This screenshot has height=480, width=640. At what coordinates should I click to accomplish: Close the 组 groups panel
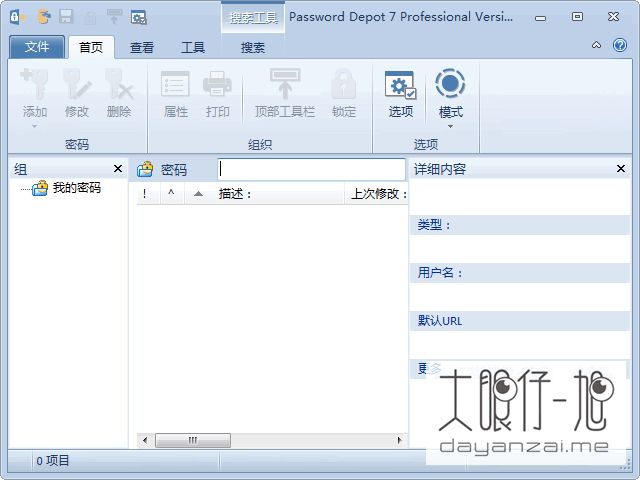(118, 169)
